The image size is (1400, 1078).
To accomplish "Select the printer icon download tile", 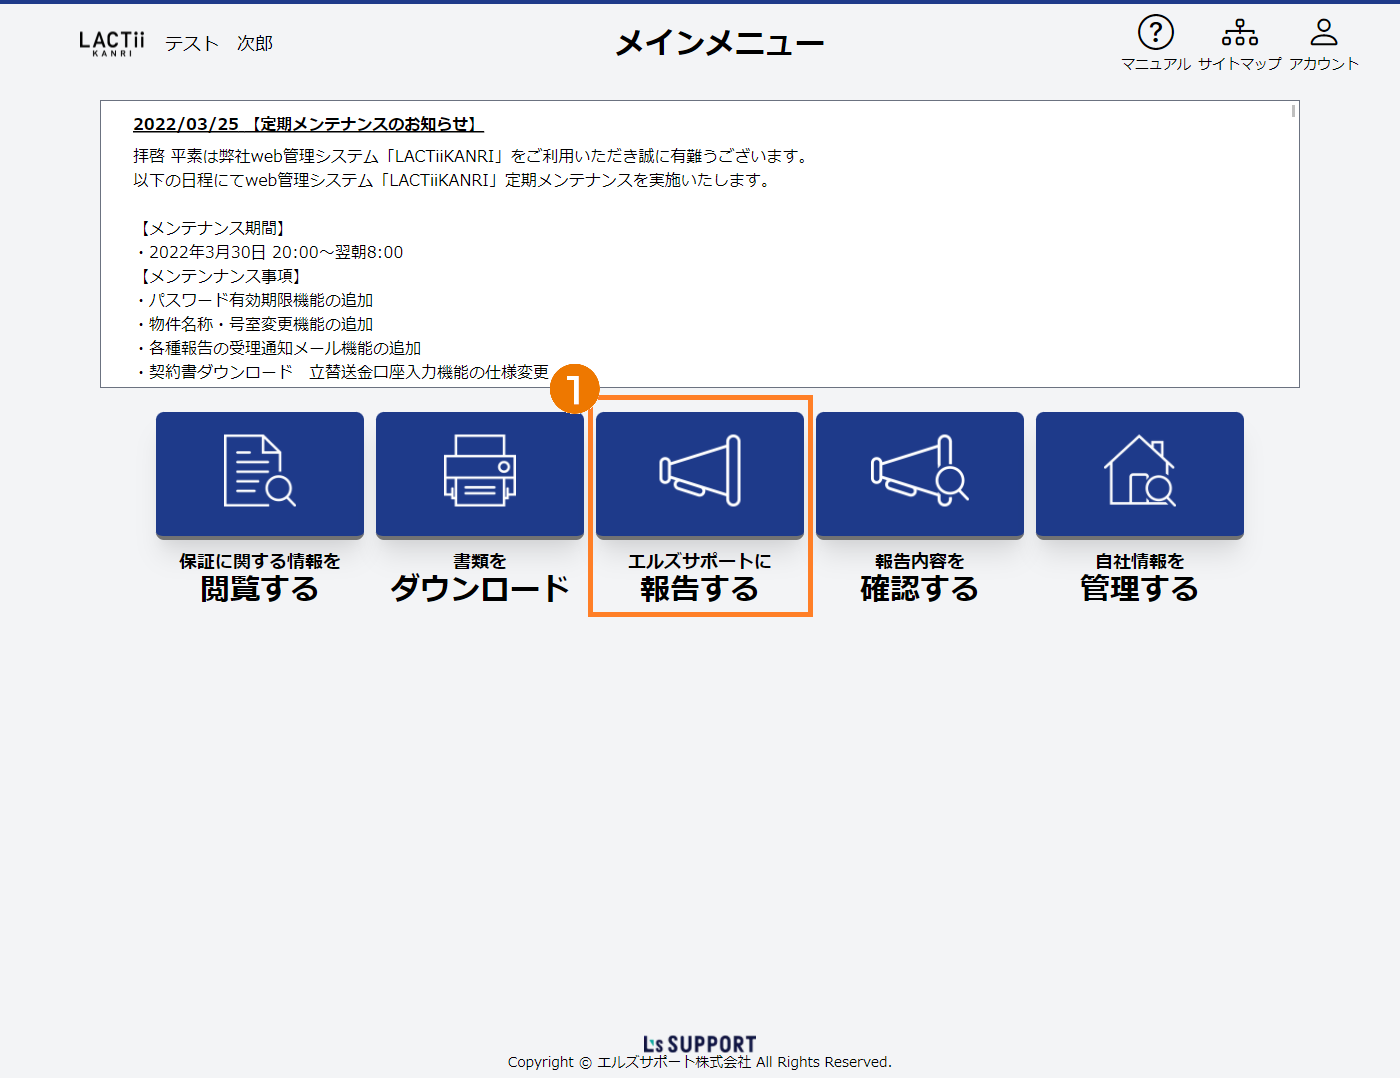I will [480, 474].
